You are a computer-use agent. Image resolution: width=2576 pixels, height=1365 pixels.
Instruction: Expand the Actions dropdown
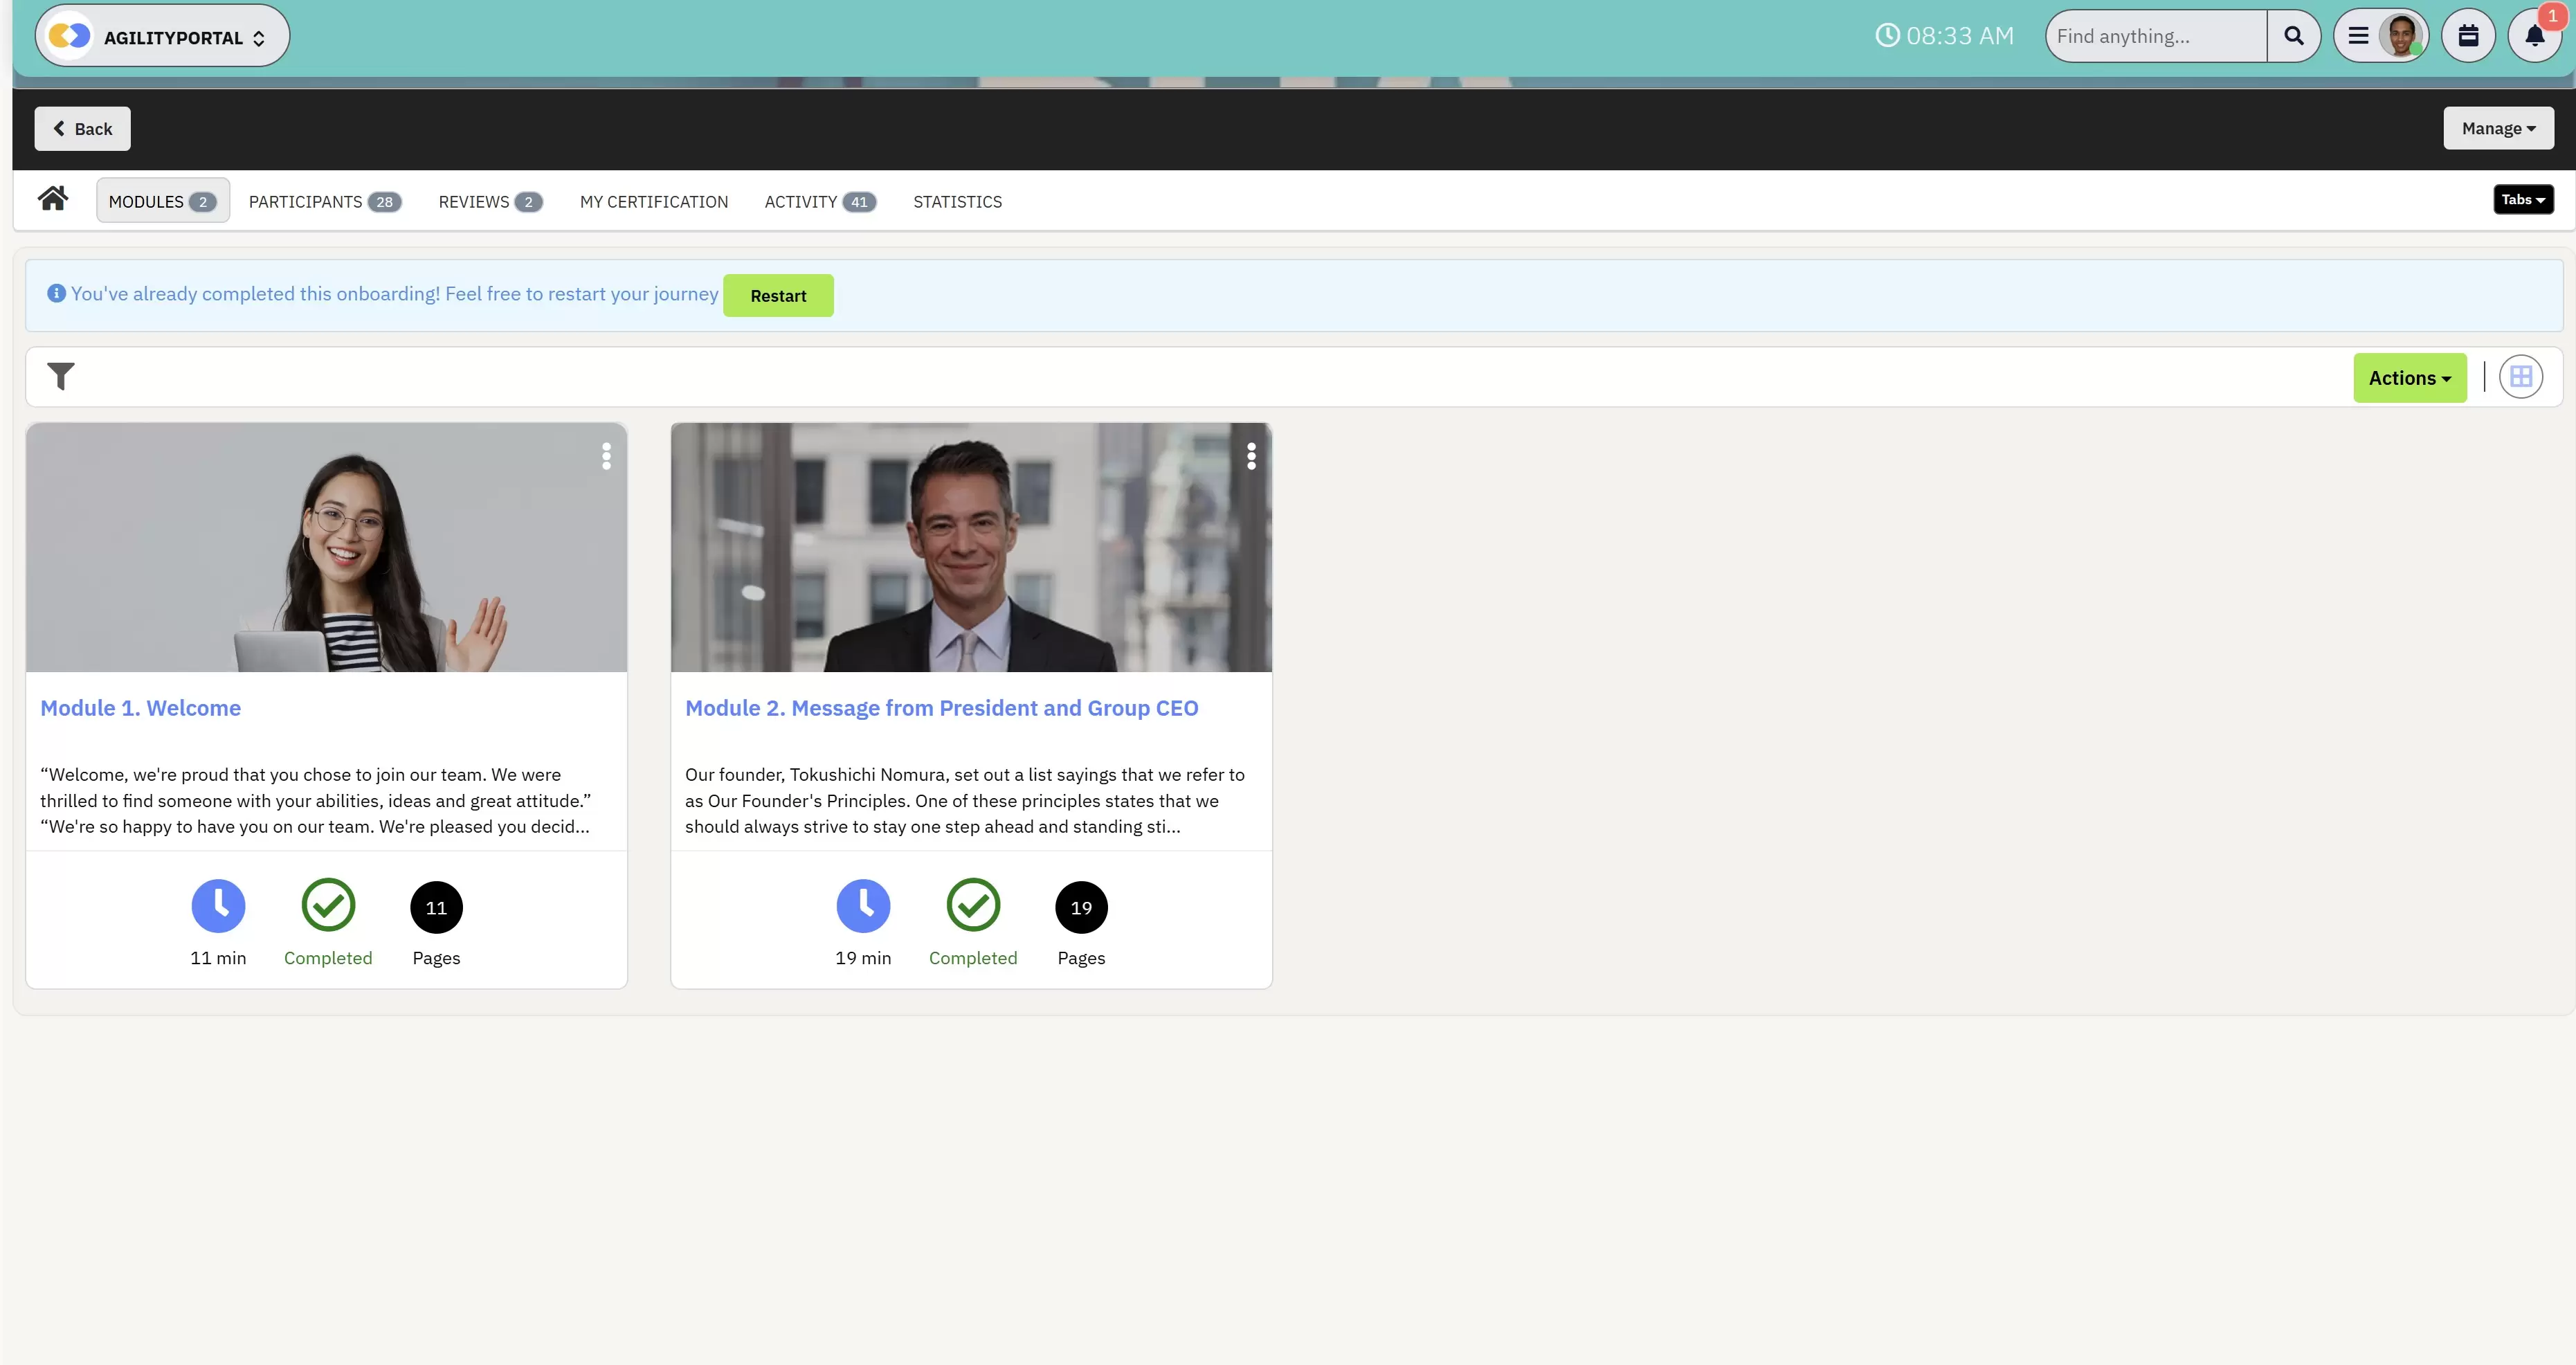click(x=2410, y=378)
